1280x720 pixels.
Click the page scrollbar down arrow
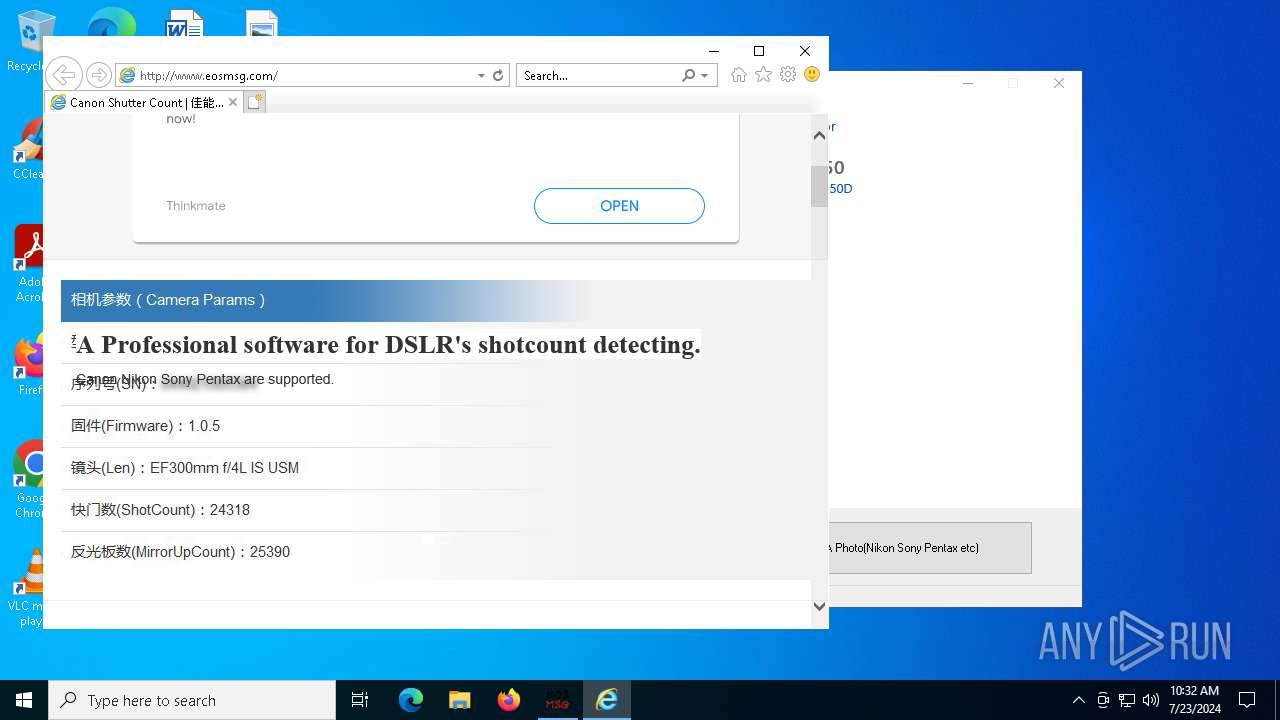tap(819, 606)
